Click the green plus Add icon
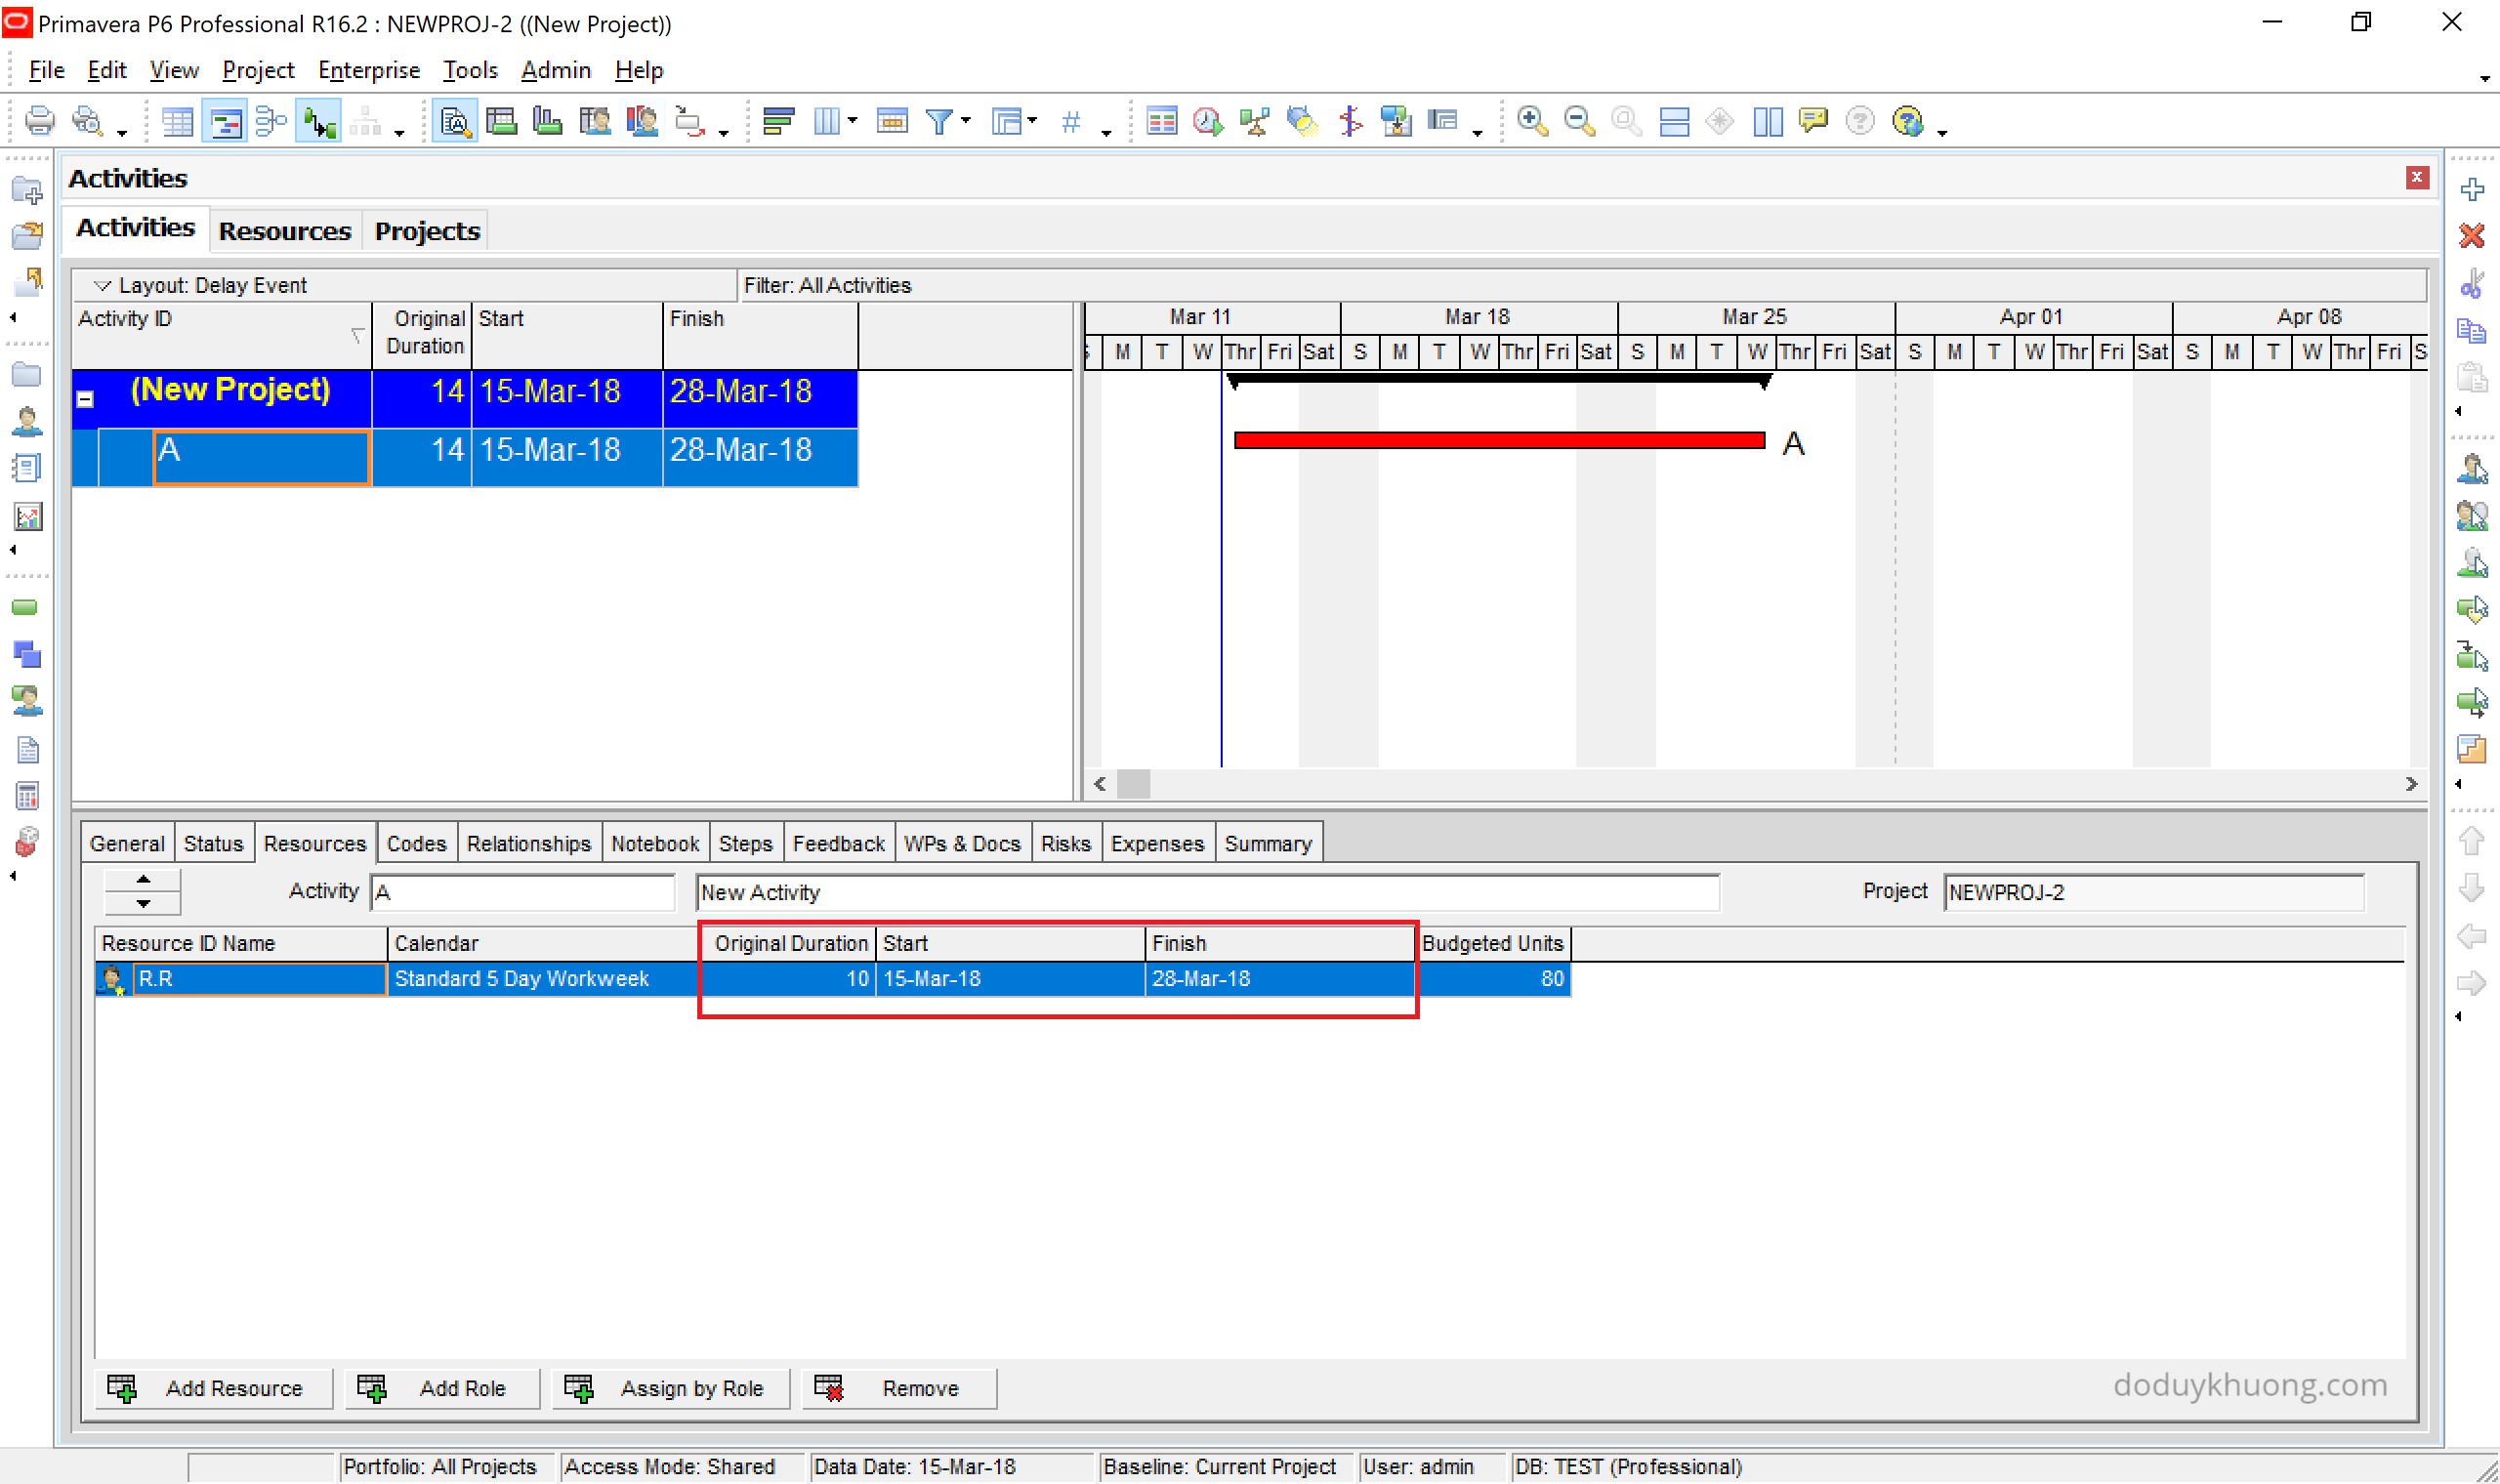 [x=2471, y=189]
